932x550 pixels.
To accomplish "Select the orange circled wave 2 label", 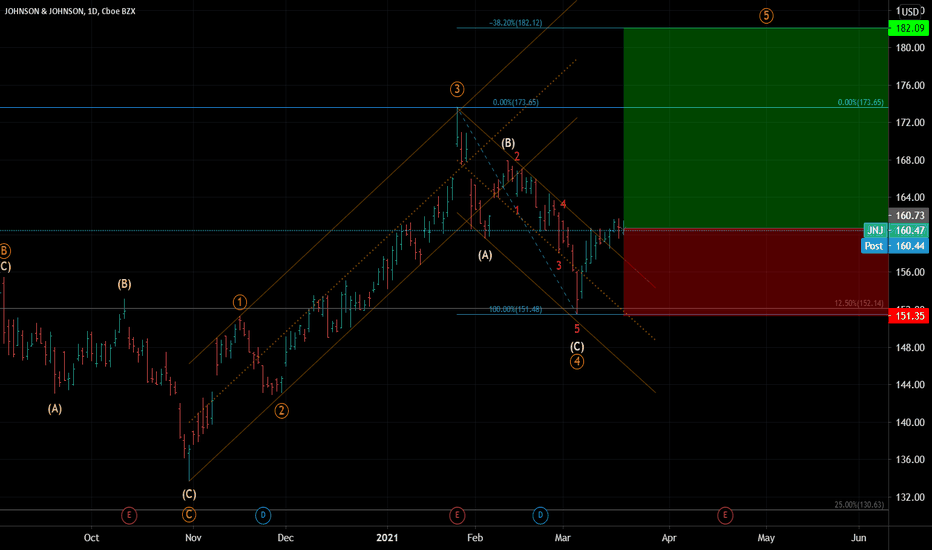I will point(281,411).
